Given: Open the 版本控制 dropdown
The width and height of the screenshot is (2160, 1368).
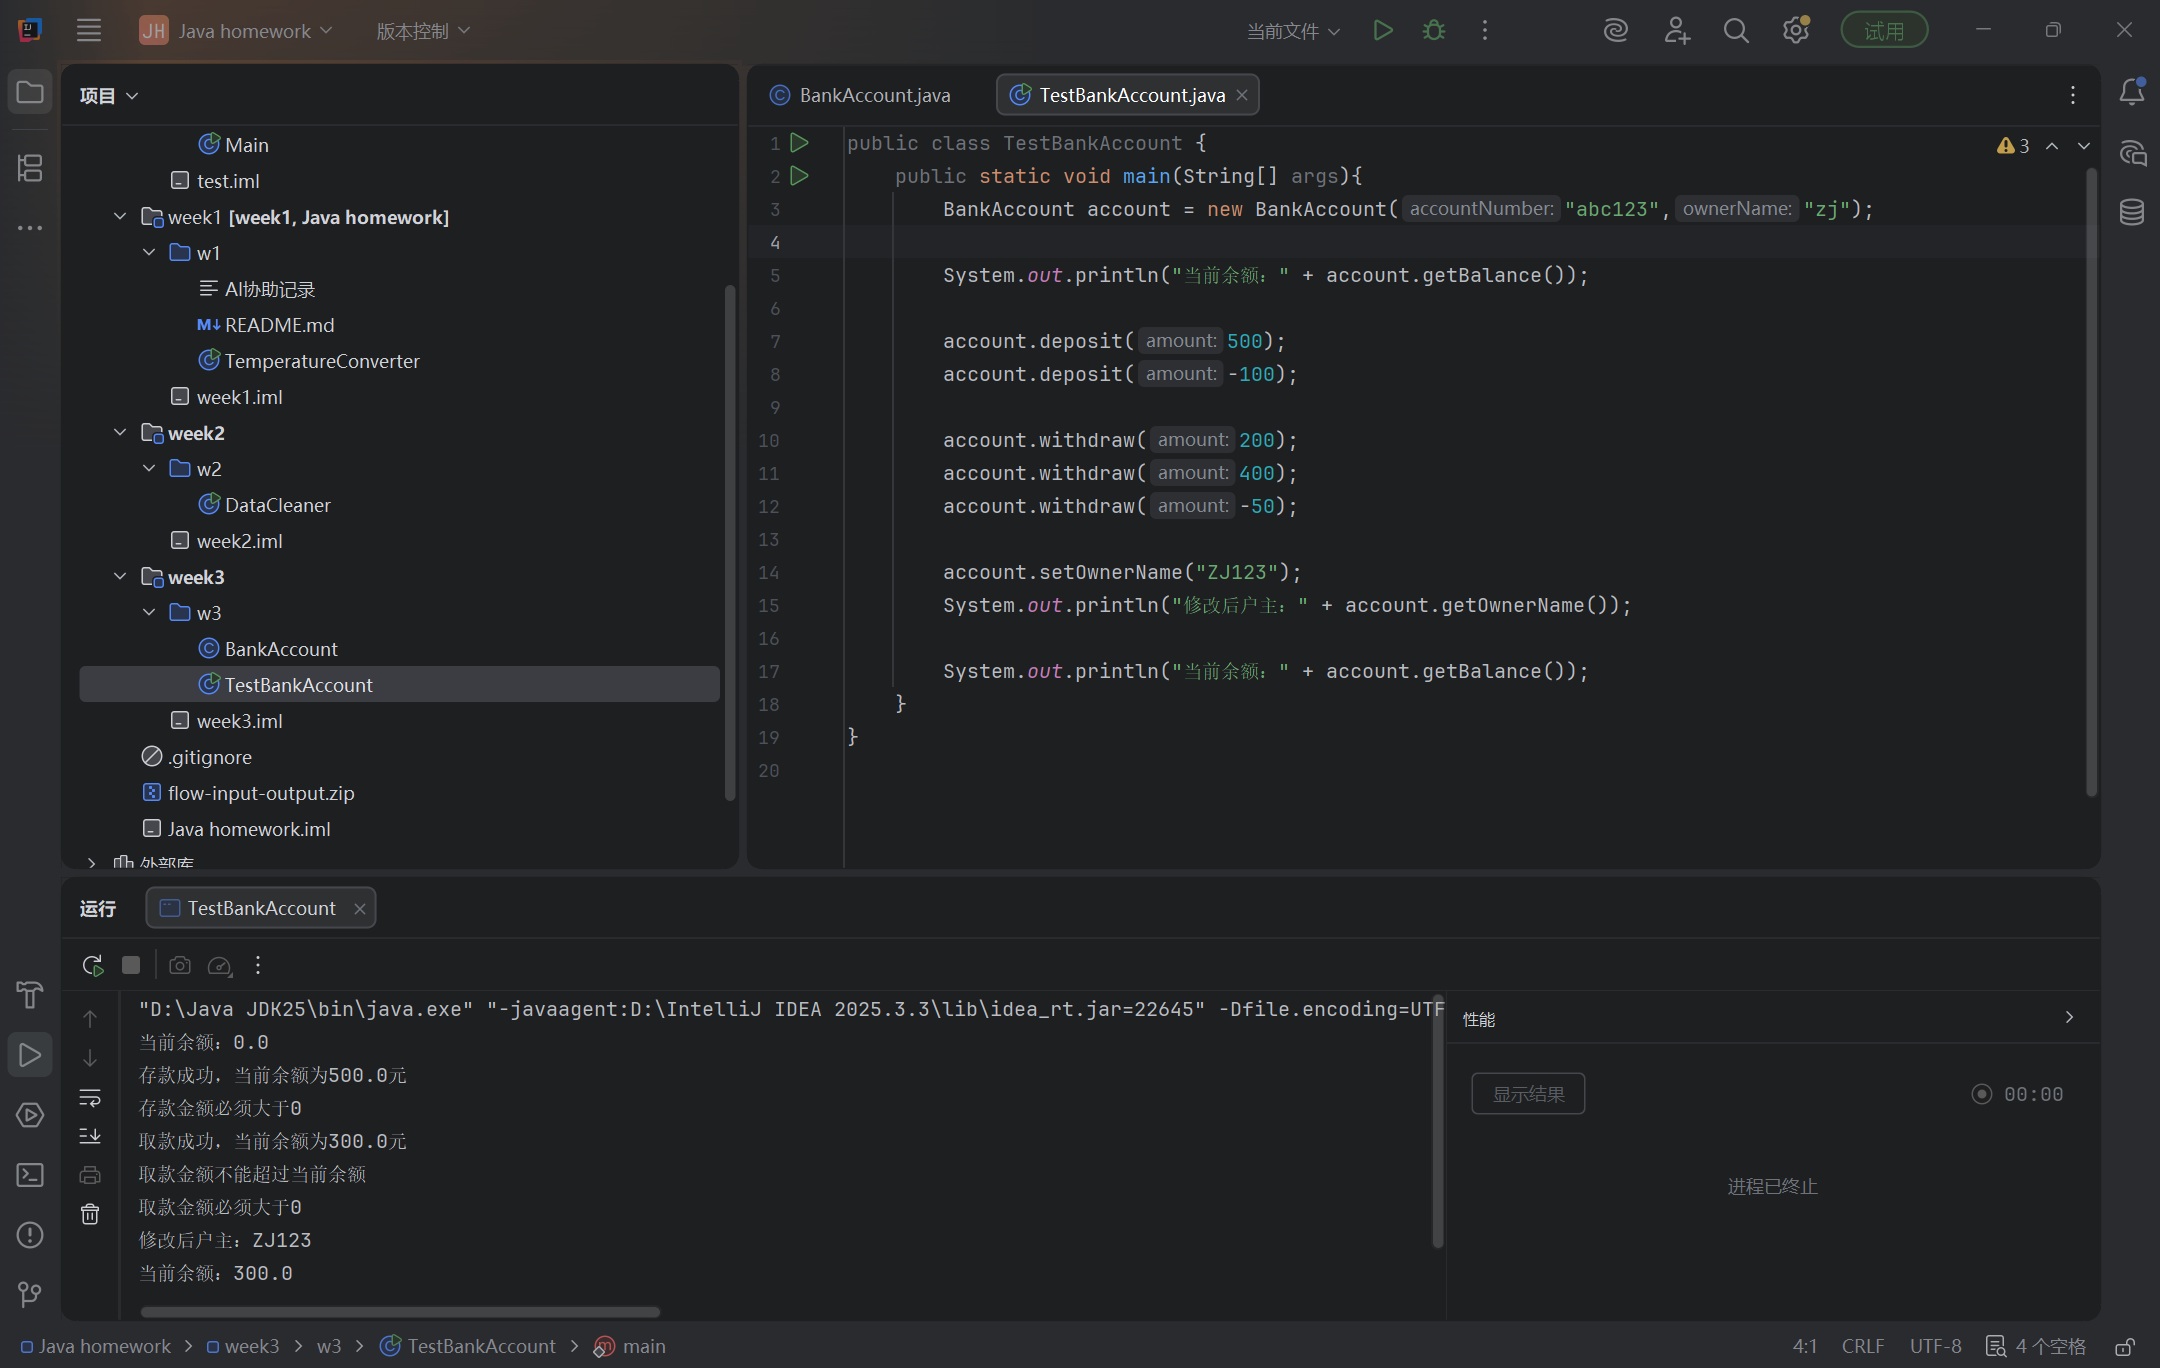Looking at the screenshot, I should 422,31.
